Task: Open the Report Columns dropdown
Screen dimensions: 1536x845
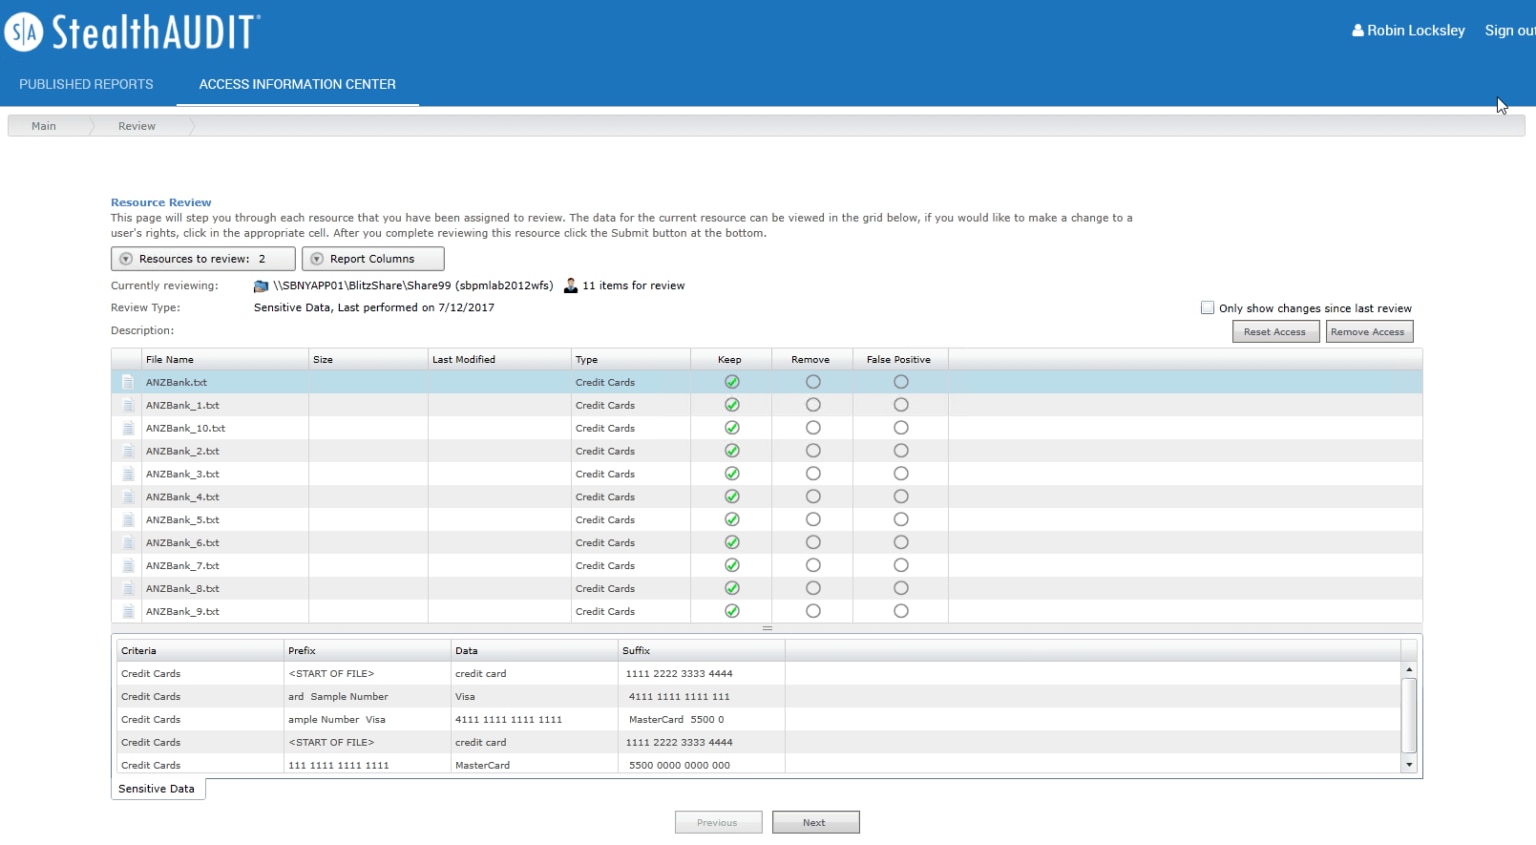Action: click(373, 259)
